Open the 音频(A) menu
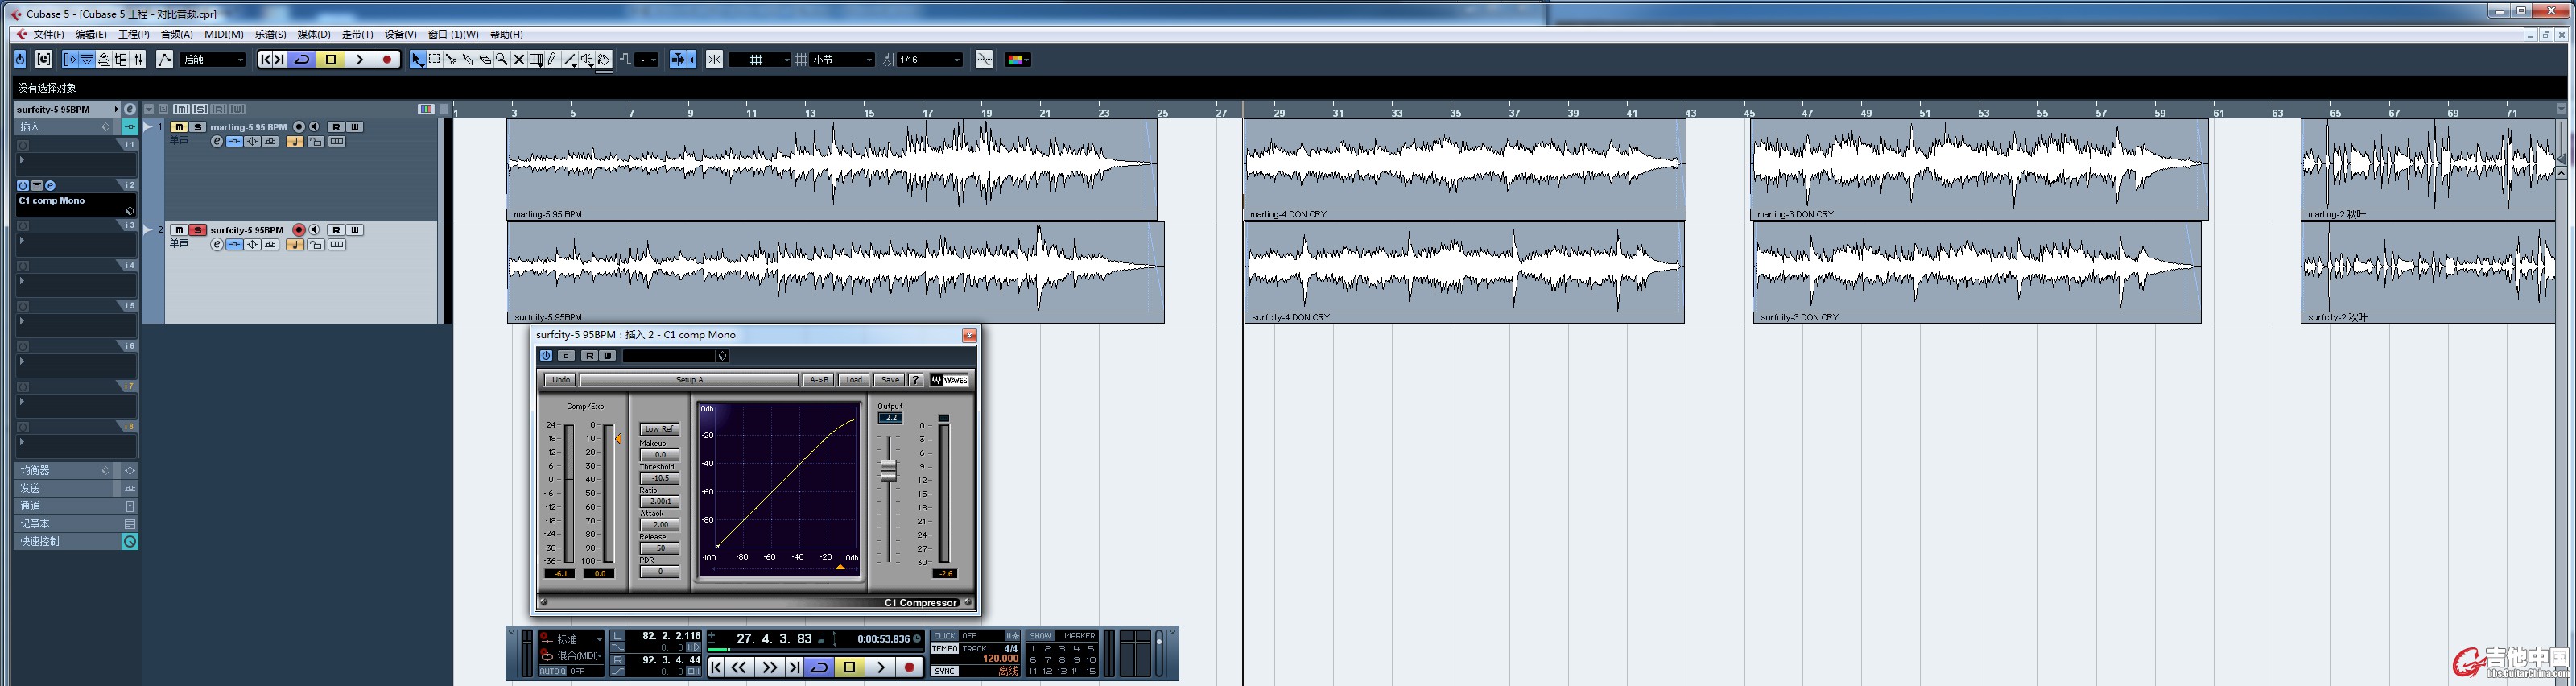The width and height of the screenshot is (2576, 686). pos(177,34)
